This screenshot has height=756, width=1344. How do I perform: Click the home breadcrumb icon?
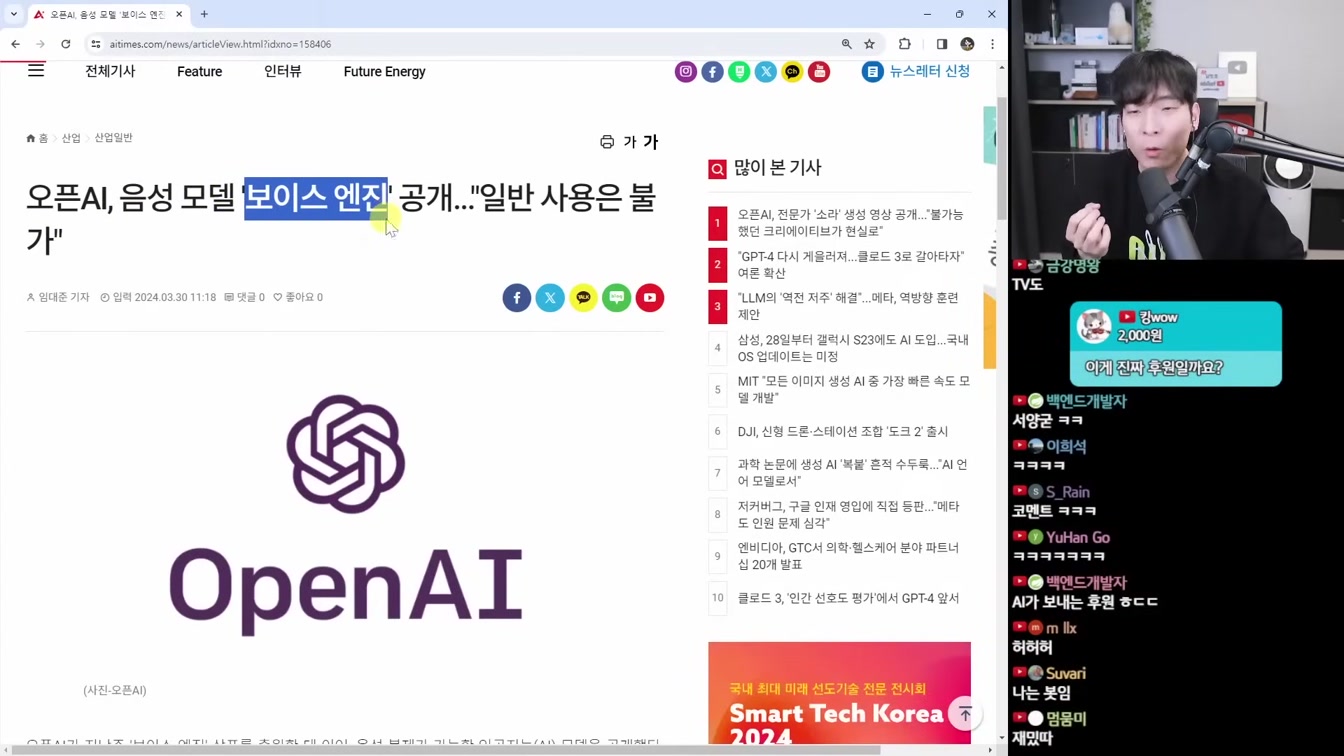(x=31, y=138)
